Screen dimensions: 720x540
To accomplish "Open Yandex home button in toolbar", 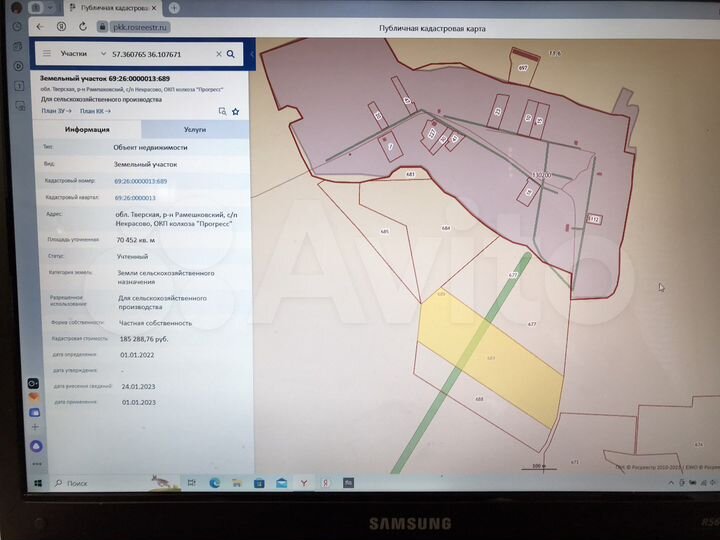I will pyautogui.click(x=62, y=27).
